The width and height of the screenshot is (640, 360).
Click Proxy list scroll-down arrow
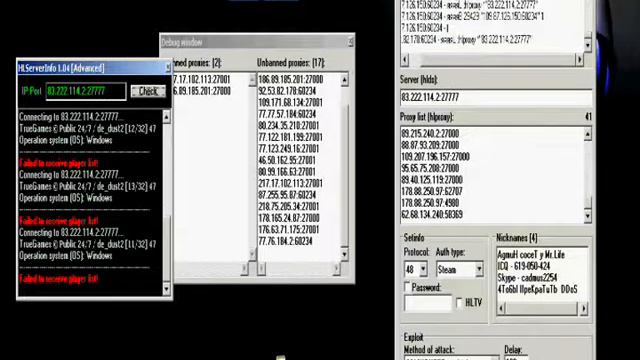point(588,216)
